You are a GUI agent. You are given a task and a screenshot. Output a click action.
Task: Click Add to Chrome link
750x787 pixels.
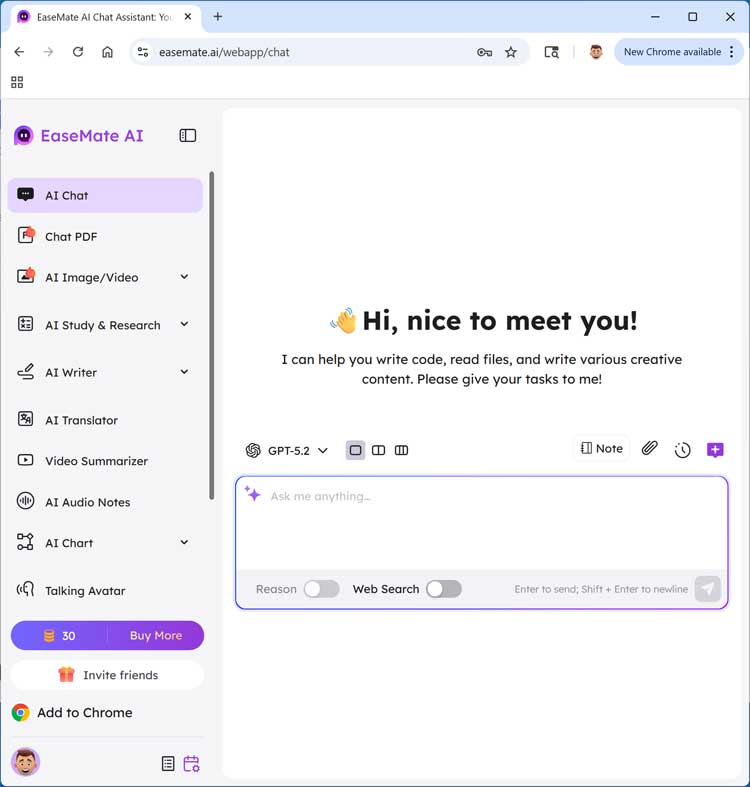click(x=72, y=712)
